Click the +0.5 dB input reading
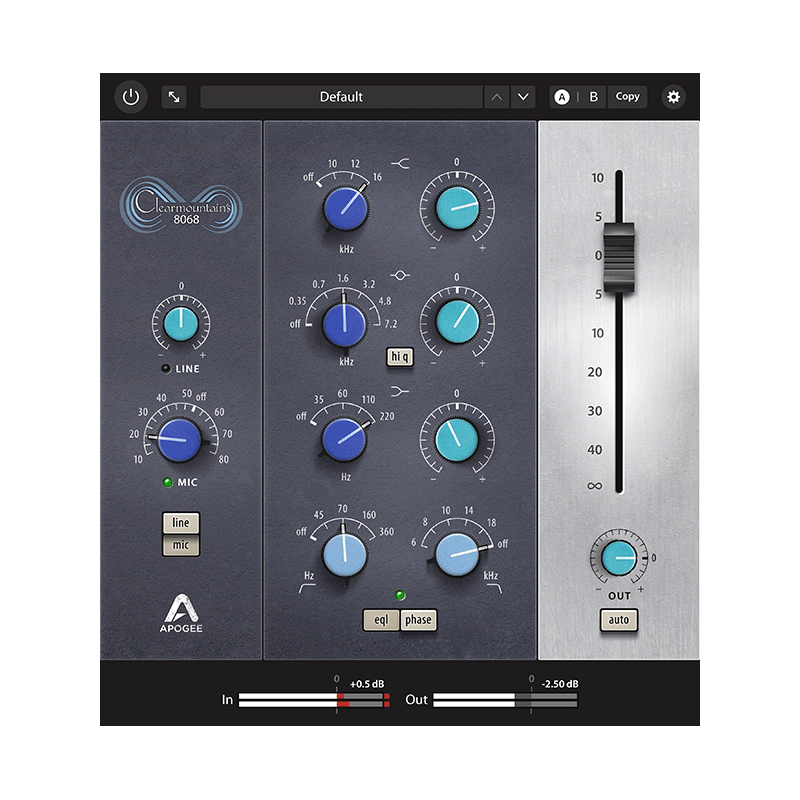 coord(367,684)
